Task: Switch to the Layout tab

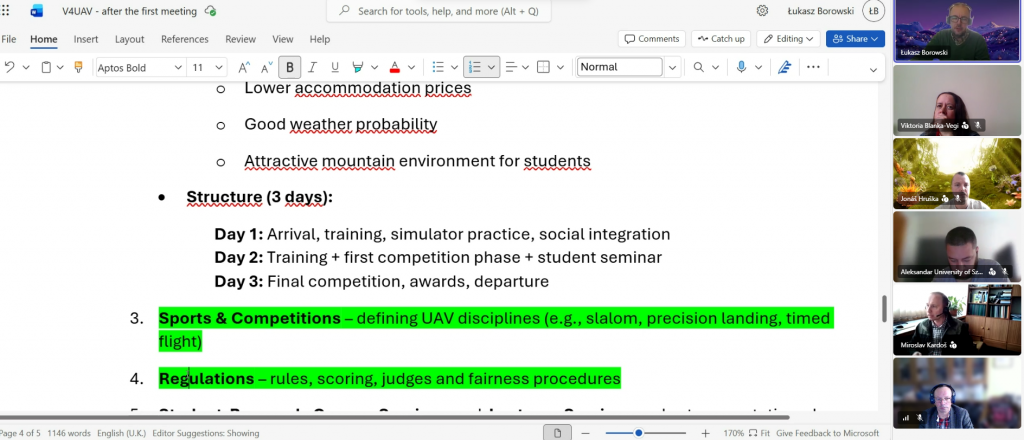Action: tap(130, 39)
